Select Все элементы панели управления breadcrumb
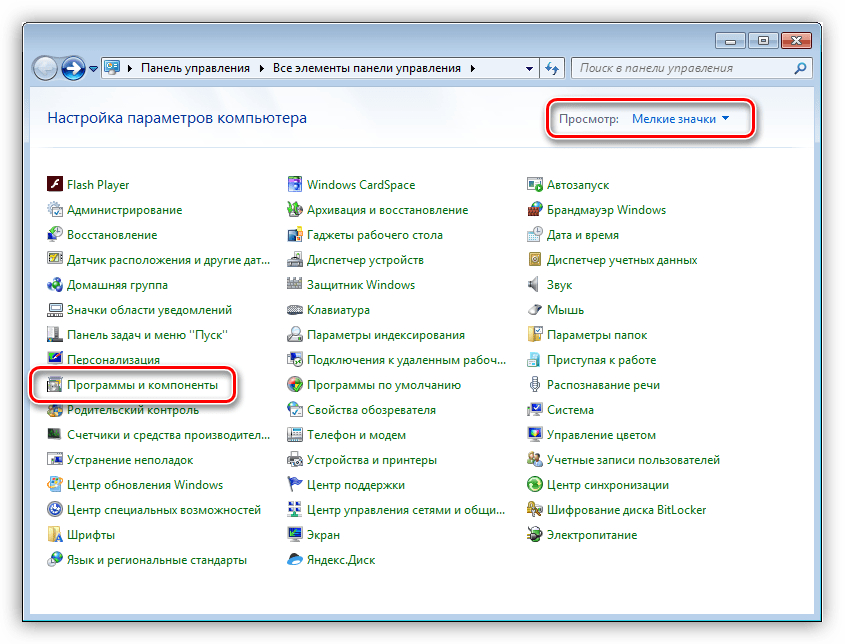The width and height of the screenshot is (845, 644). pos(366,68)
